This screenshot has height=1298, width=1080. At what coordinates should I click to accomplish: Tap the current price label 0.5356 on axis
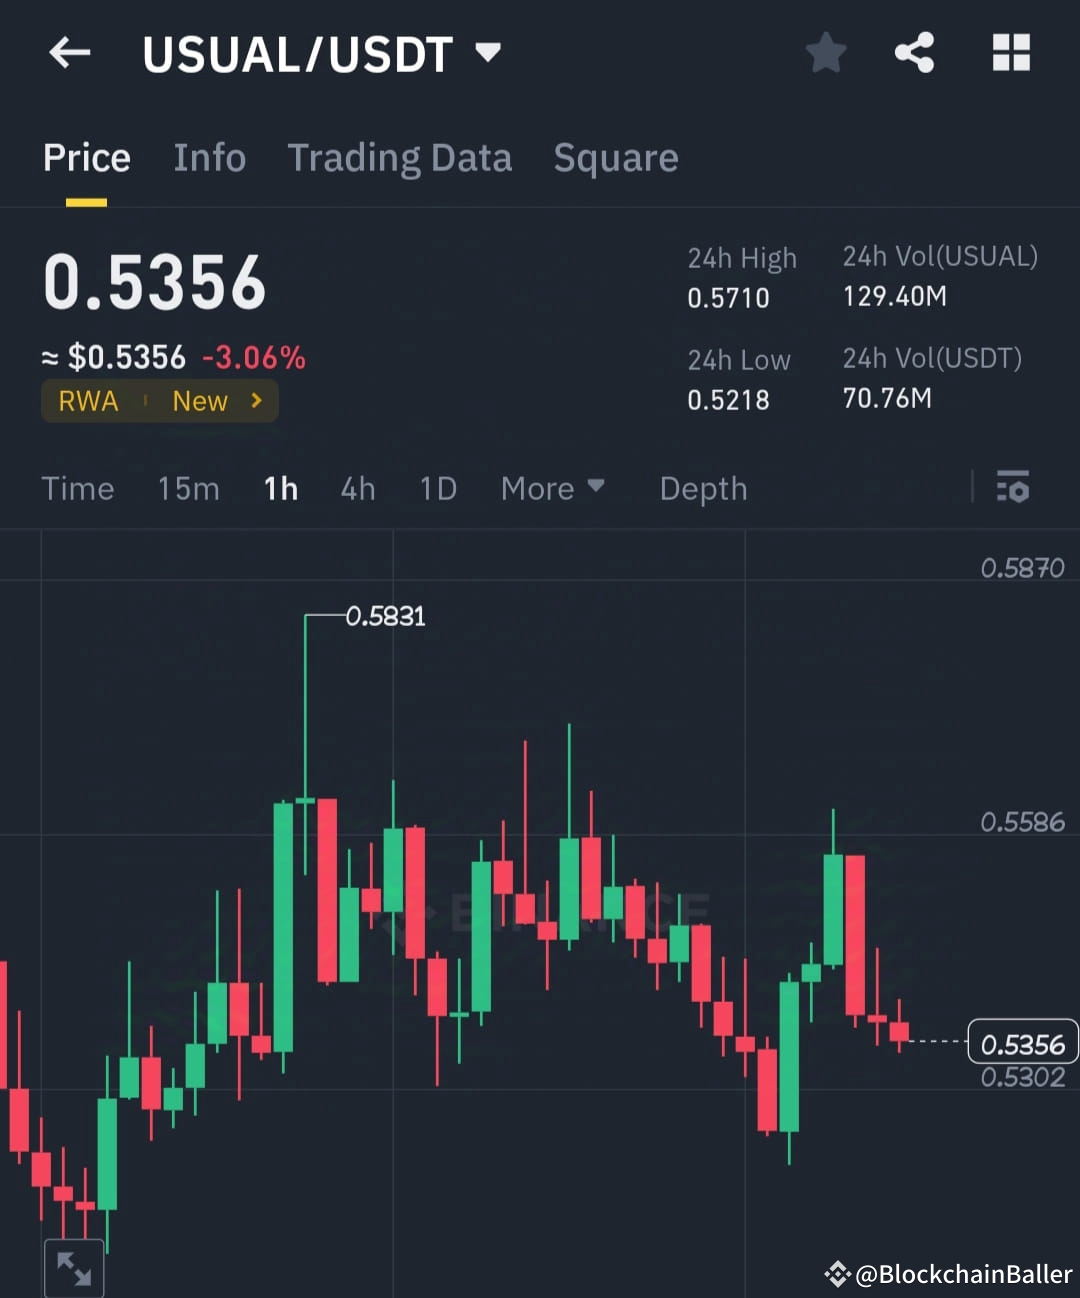coord(1021,1043)
